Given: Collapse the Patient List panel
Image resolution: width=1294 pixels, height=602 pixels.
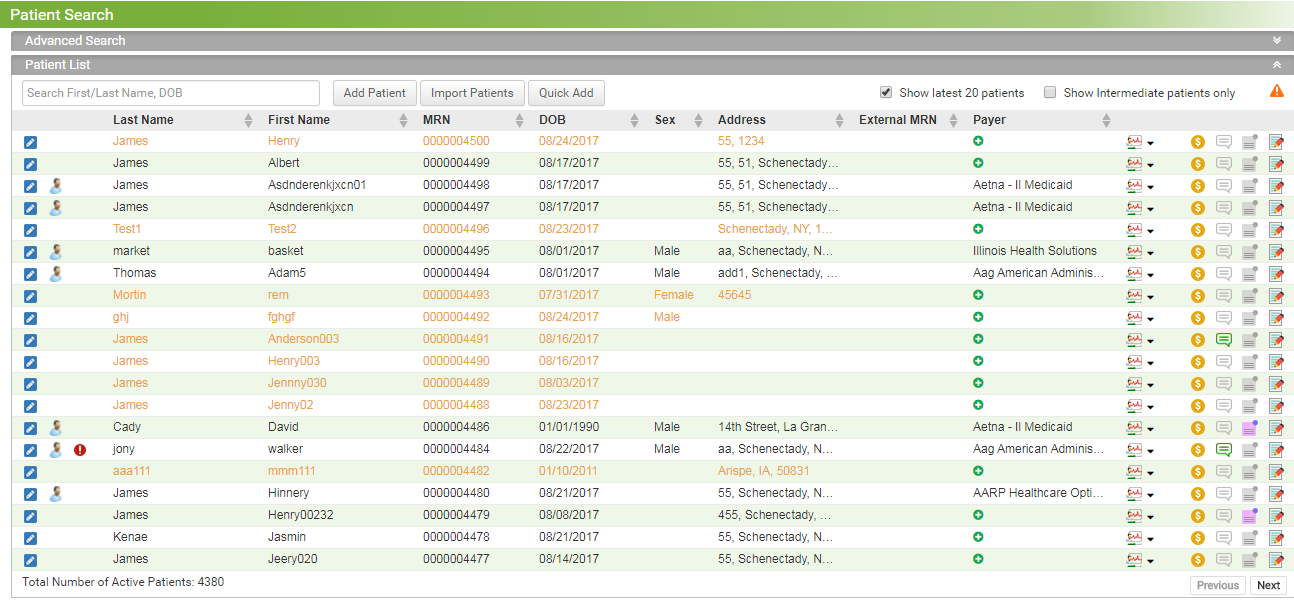Looking at the screenshot, I should 1276,63.
